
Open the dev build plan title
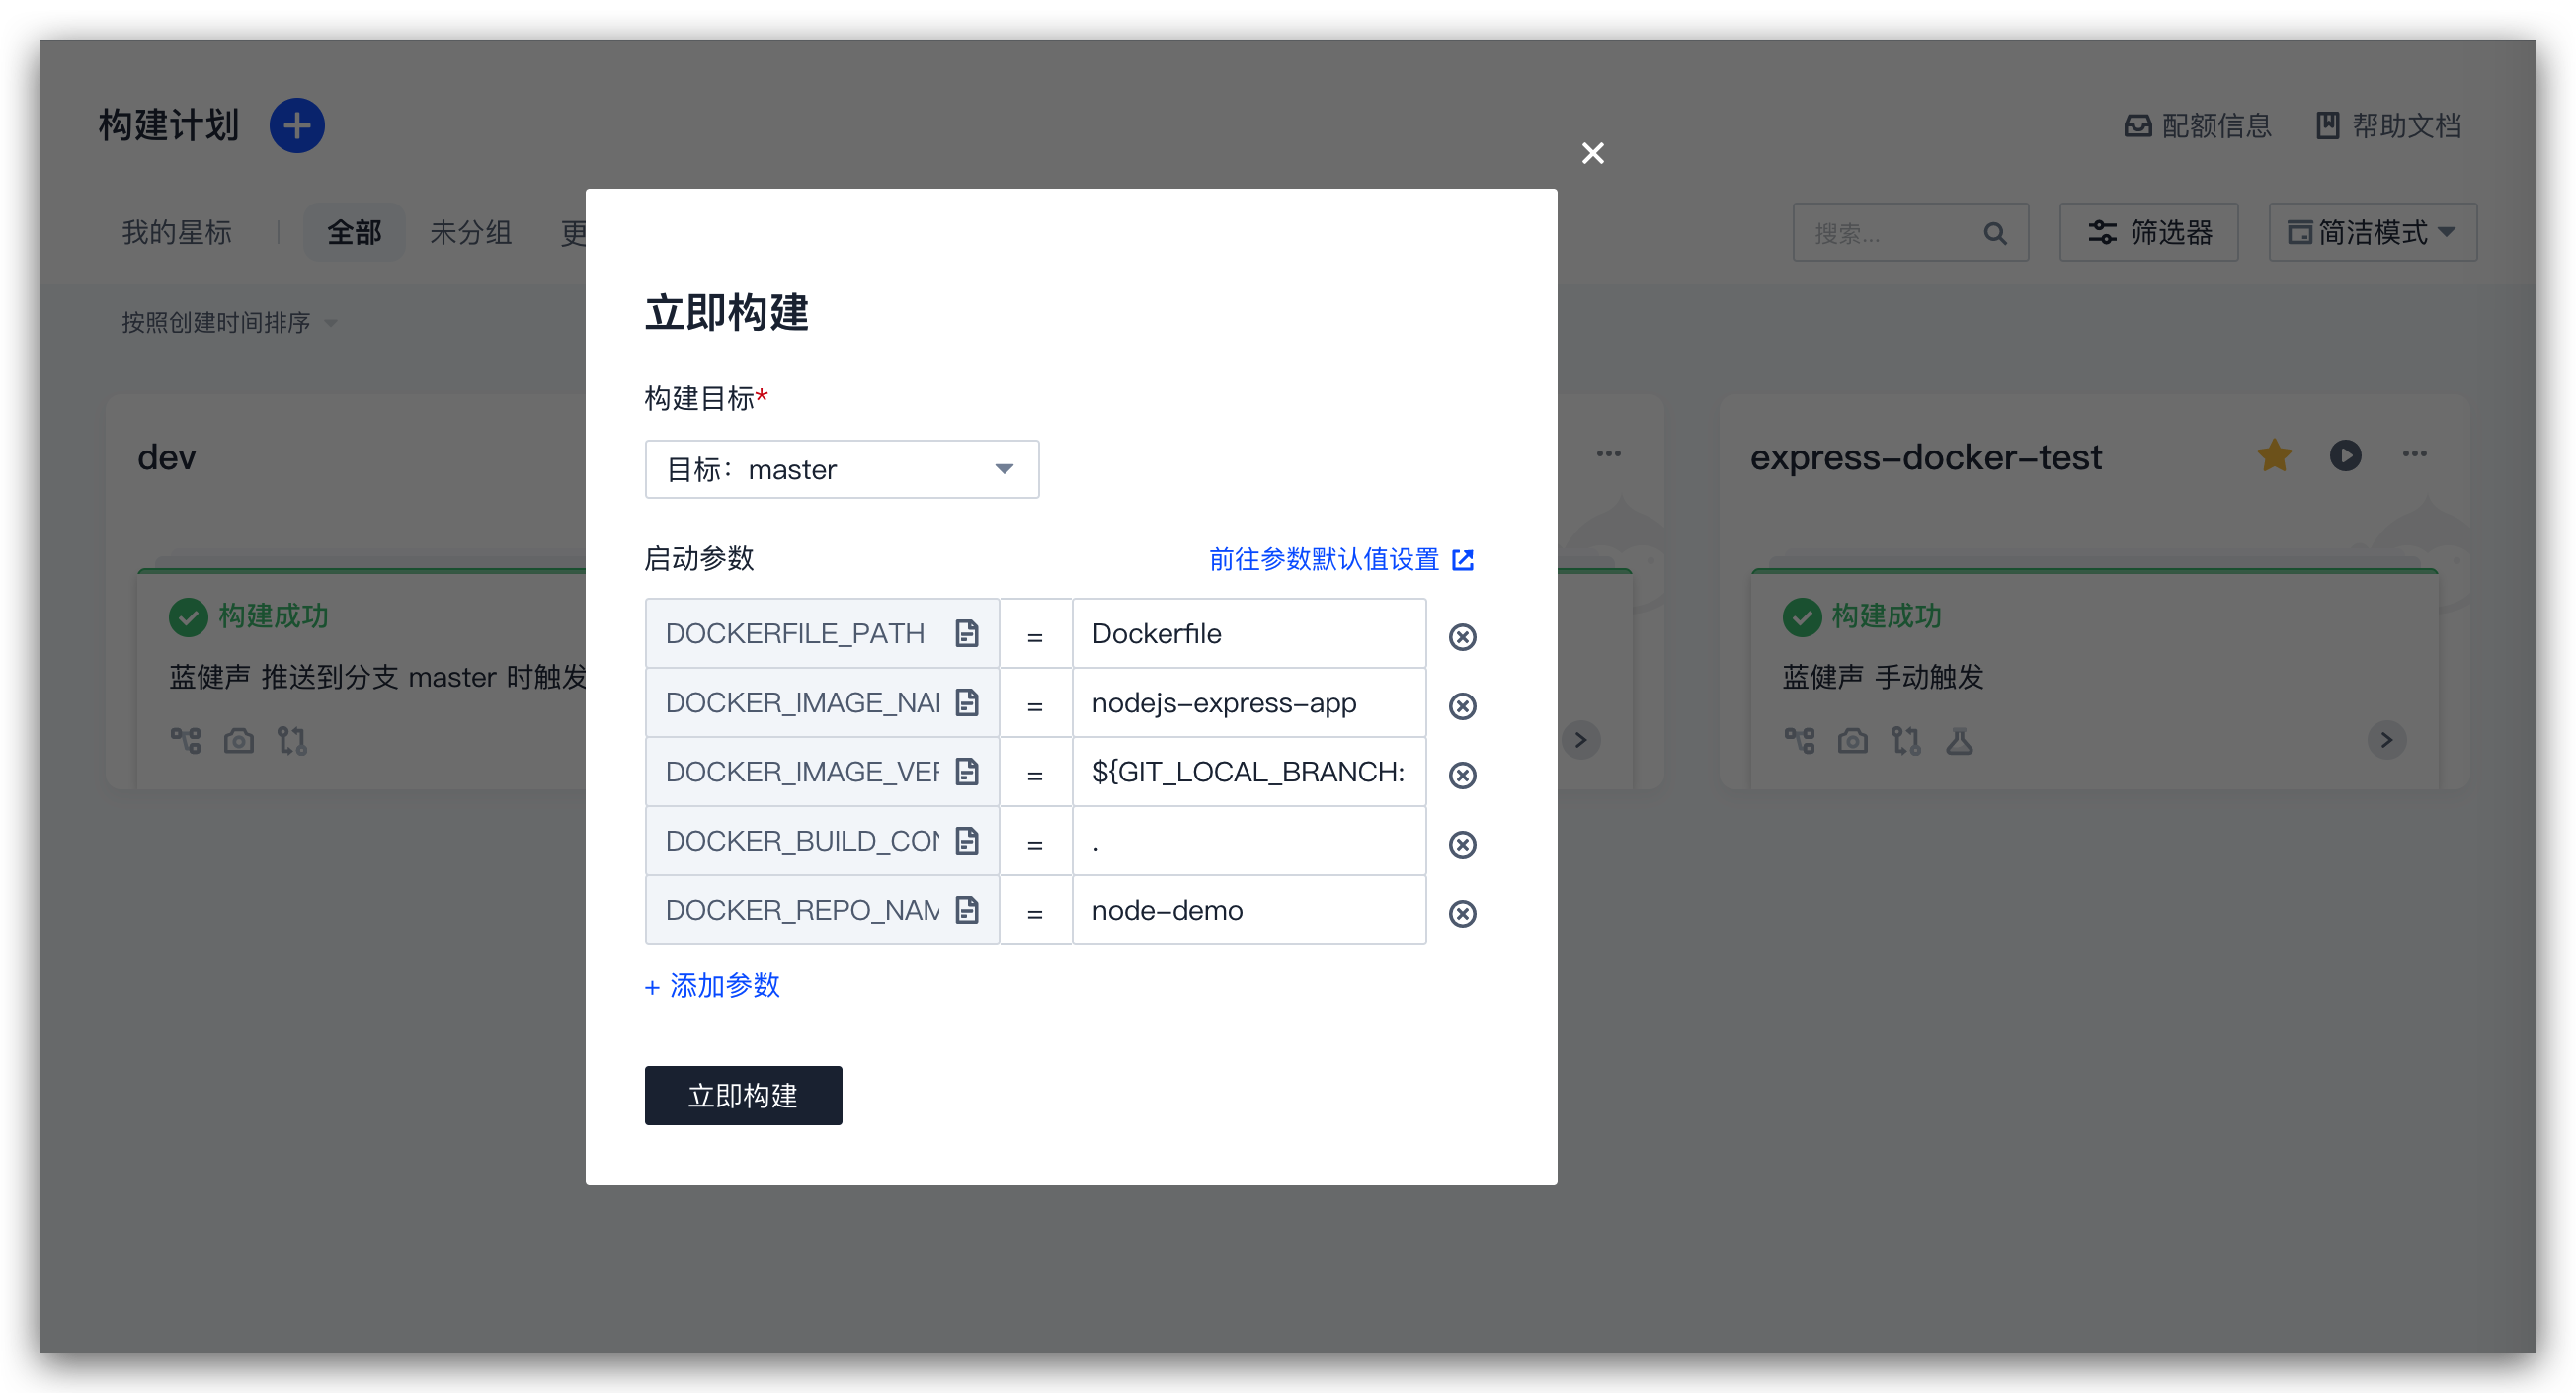pyautogui.click(x=166, y=457)
